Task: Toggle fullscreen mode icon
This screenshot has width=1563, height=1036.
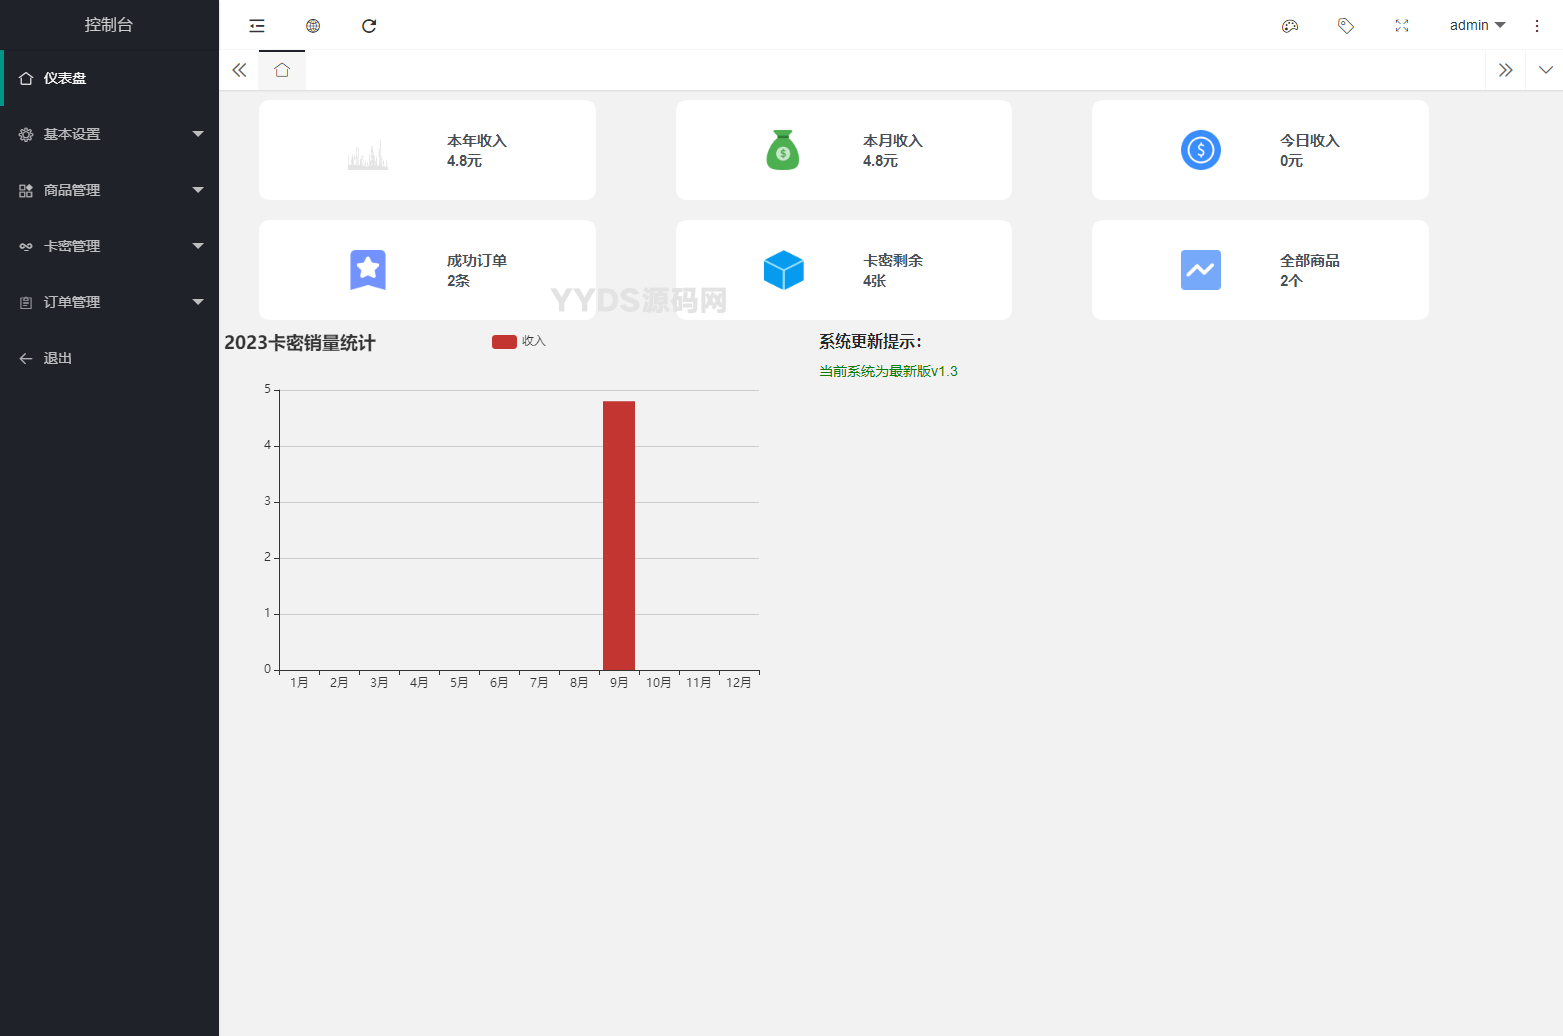Action: [1402, 26]
